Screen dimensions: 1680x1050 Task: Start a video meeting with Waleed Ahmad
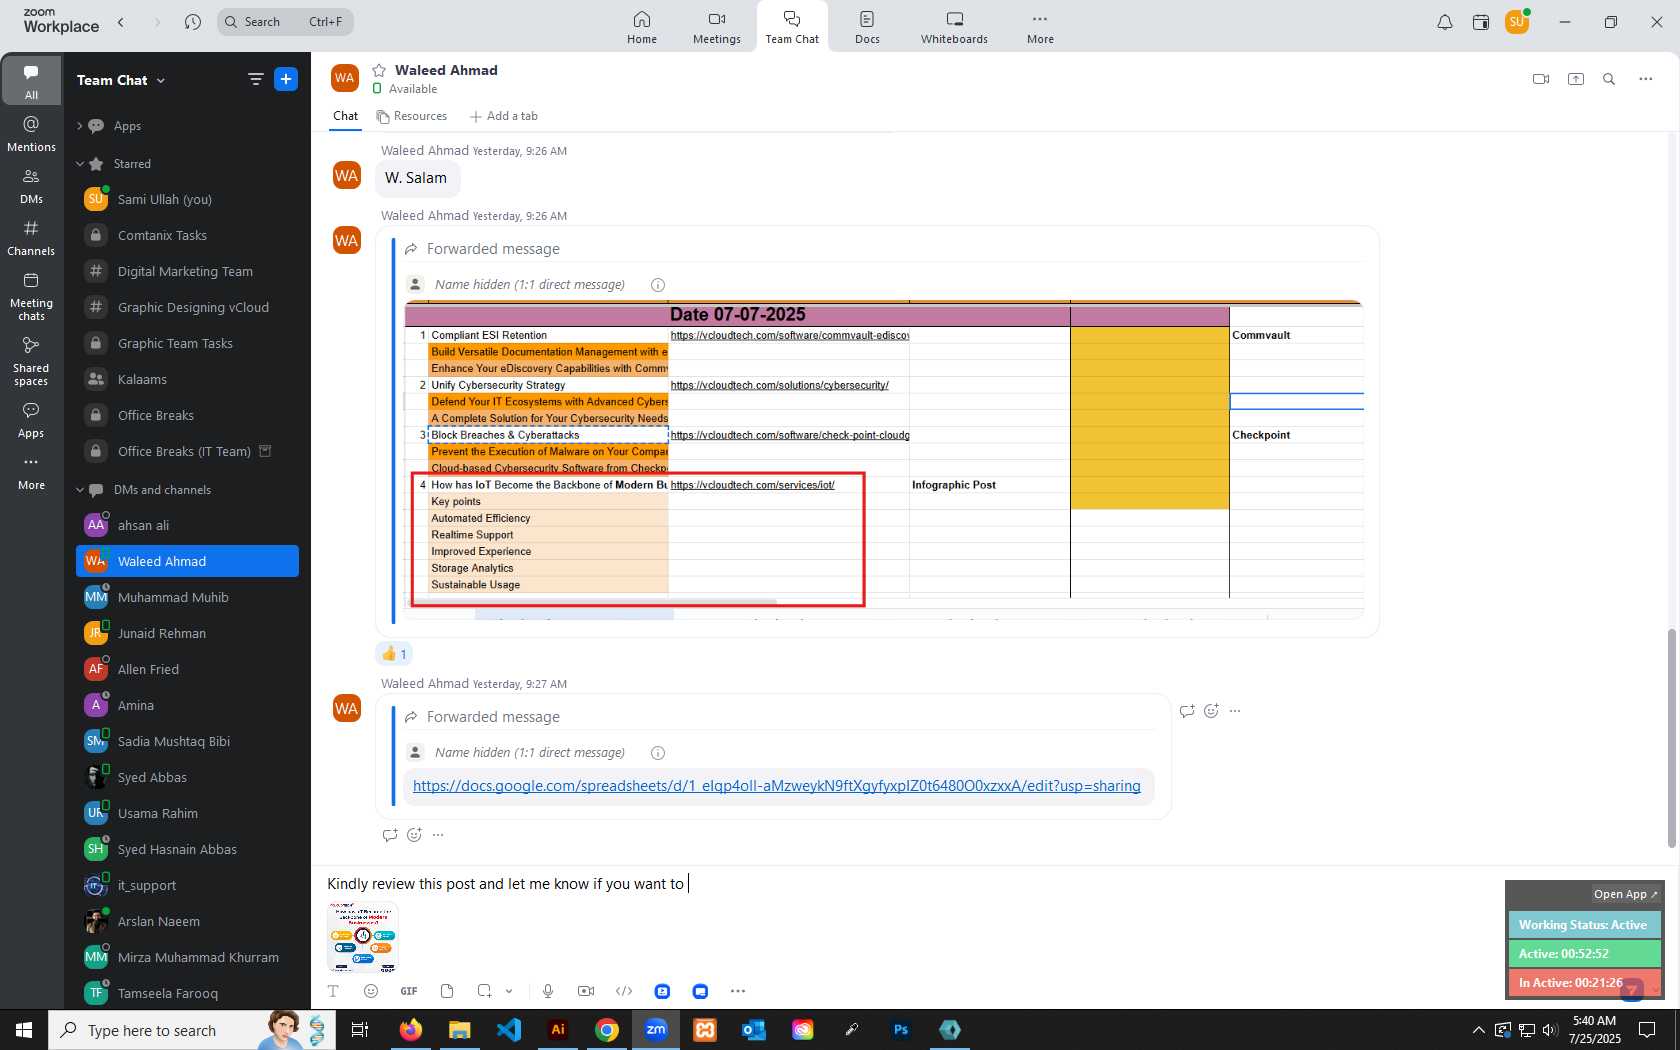[x=1541, y=79]
